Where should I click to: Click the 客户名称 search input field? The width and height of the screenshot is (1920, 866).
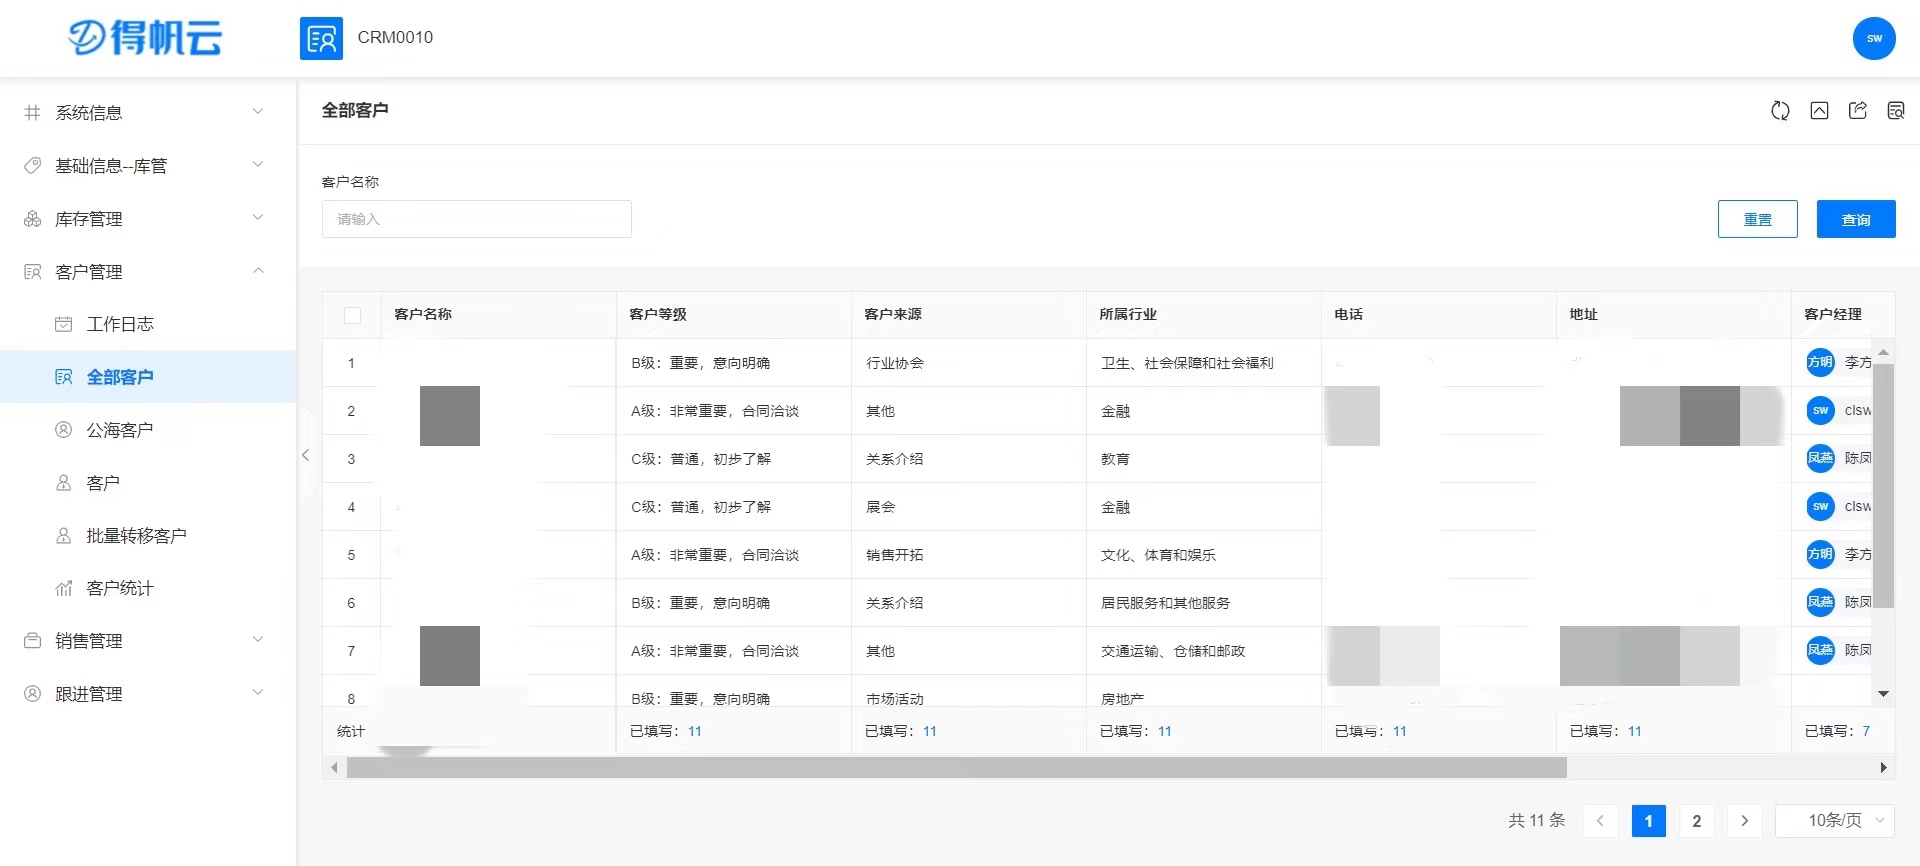[476, 219]
